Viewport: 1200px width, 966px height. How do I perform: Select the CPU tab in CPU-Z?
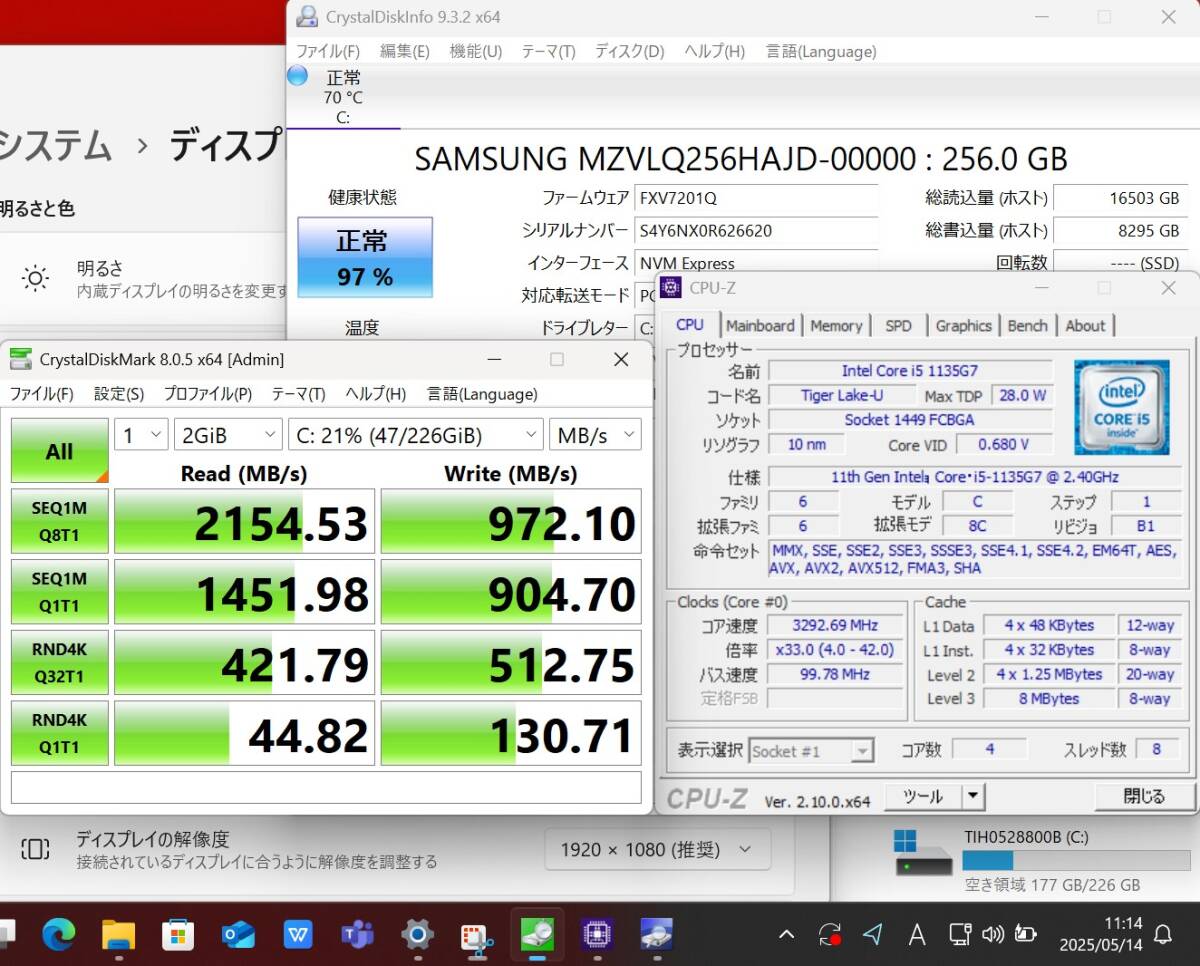tap(690, 324)
